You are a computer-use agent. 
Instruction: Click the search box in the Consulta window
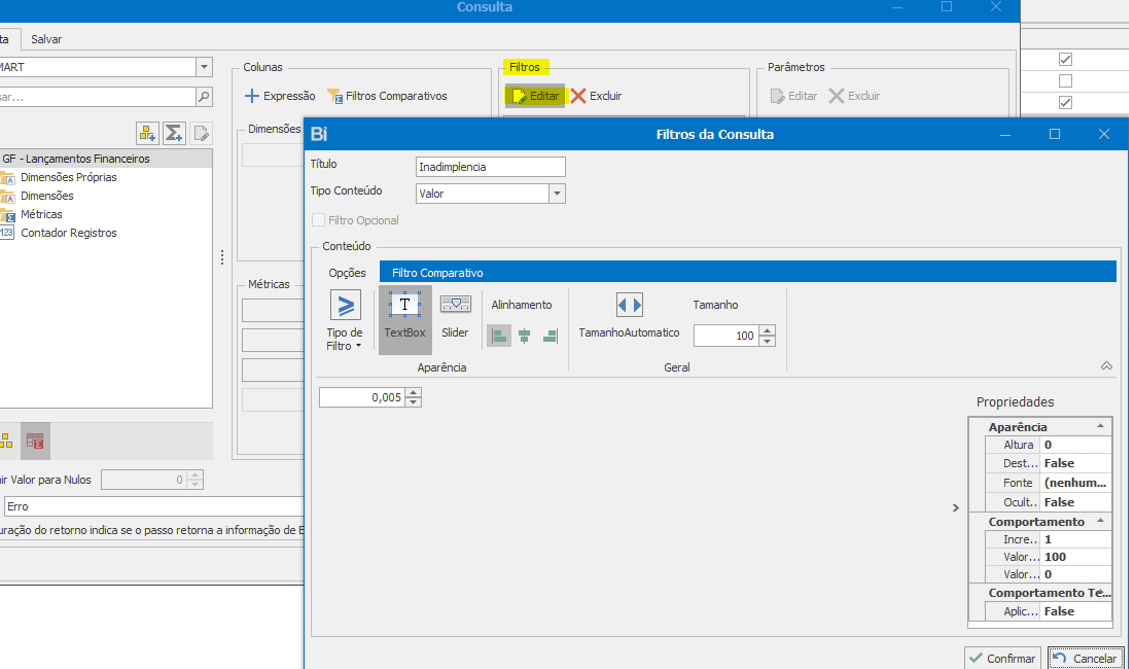tap(97, 96)
